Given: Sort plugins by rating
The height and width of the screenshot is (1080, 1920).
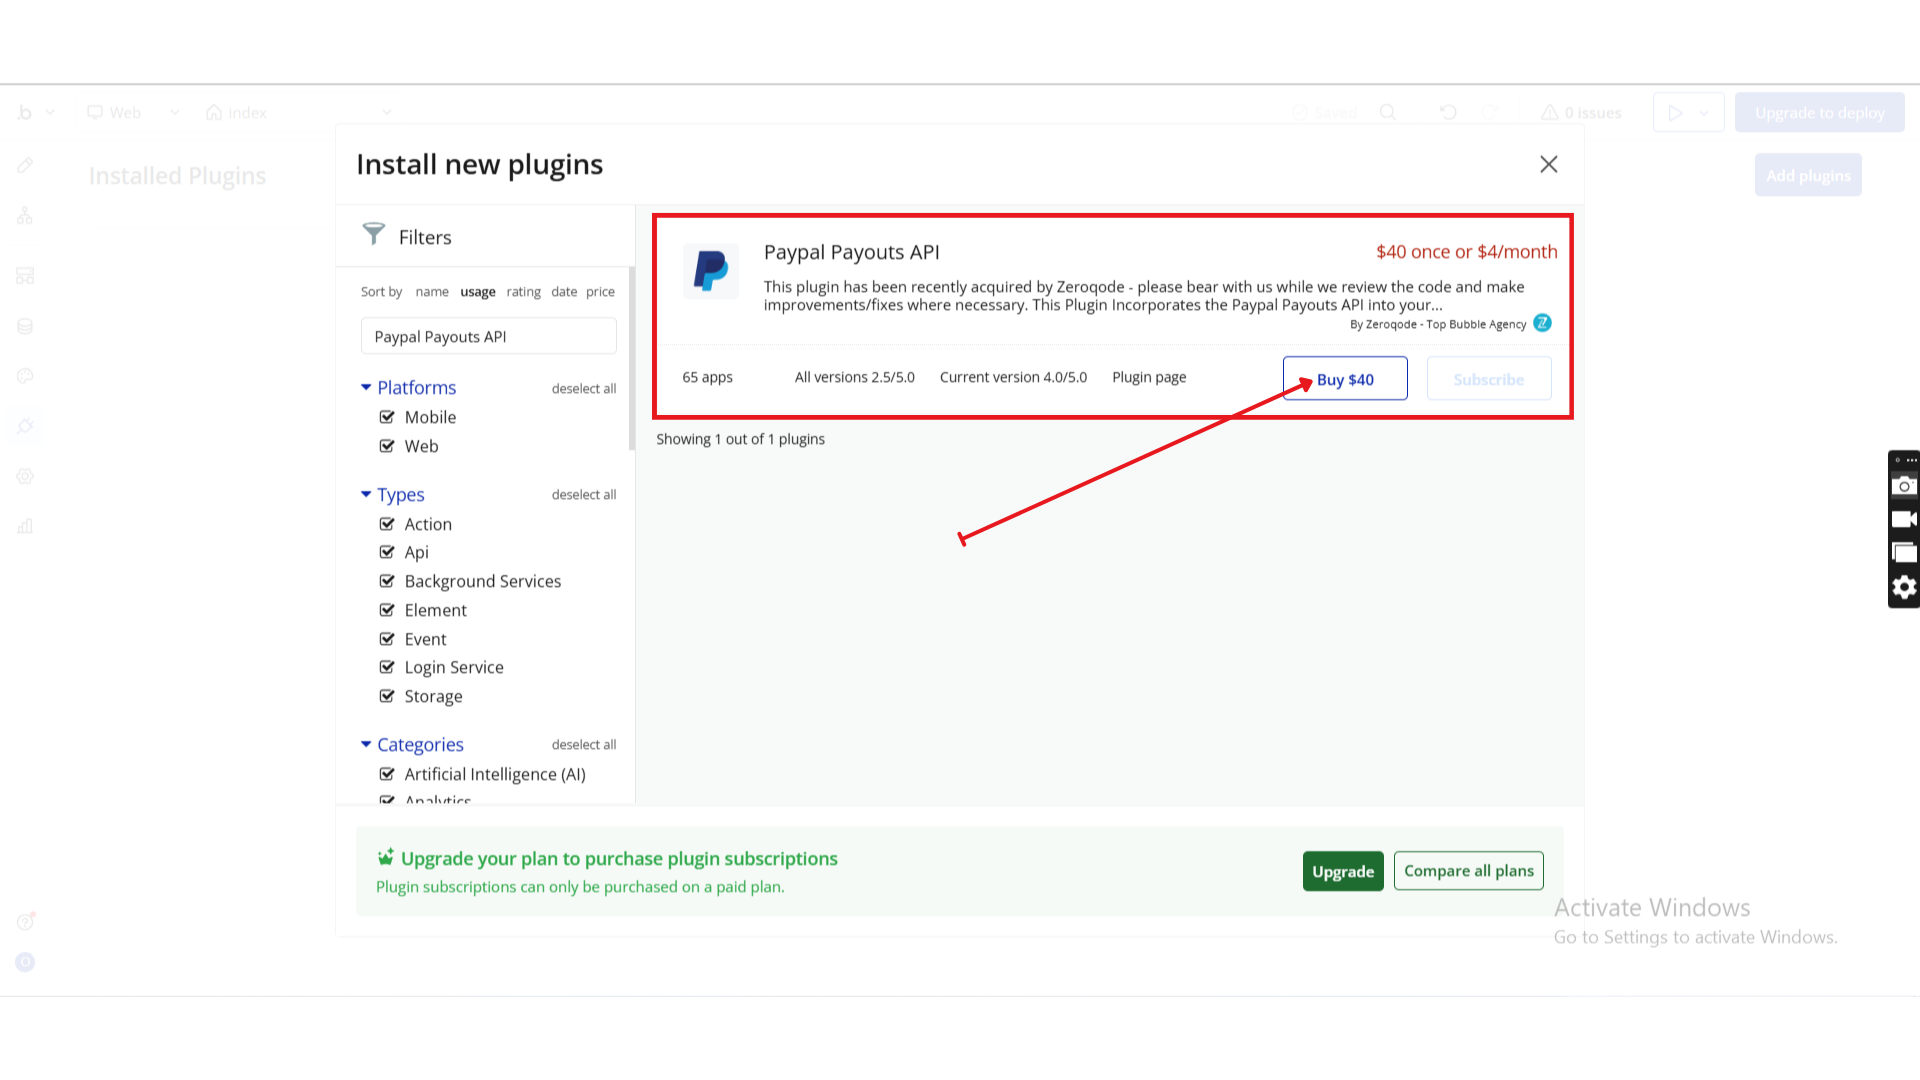Looking at the screenshot, I should pos(523,292).
